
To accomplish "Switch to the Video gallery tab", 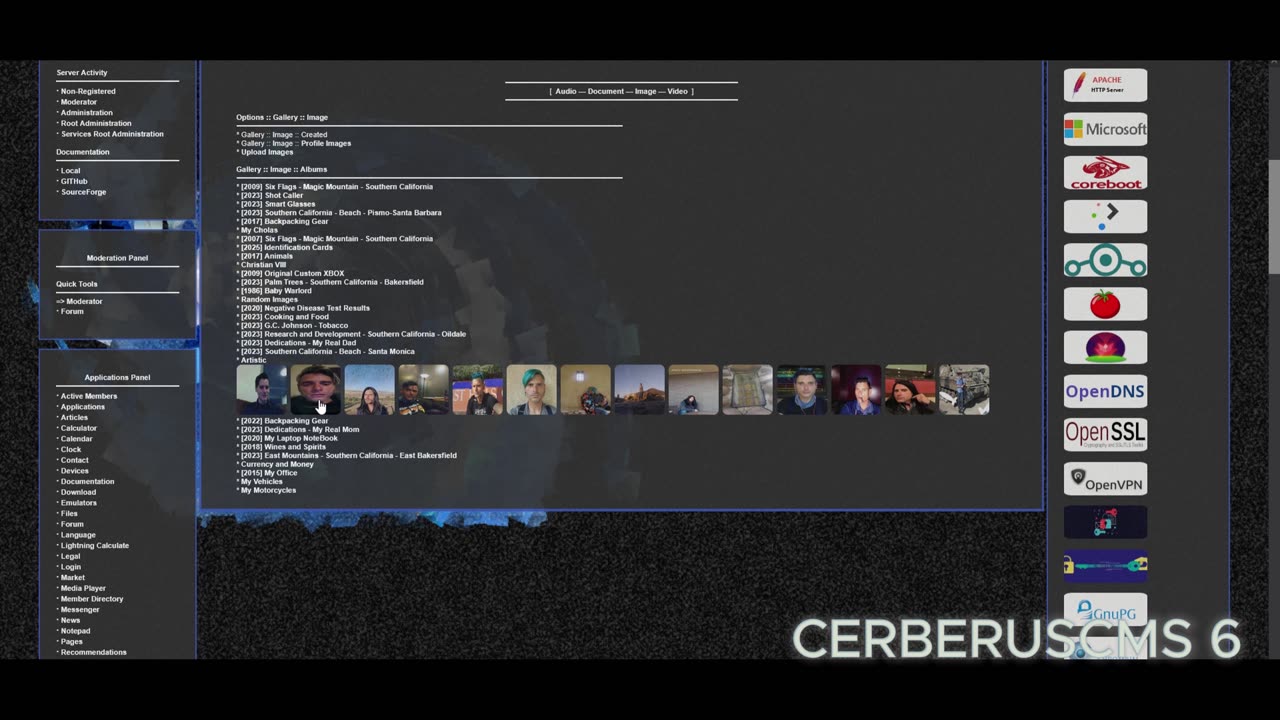I will 677,91.
